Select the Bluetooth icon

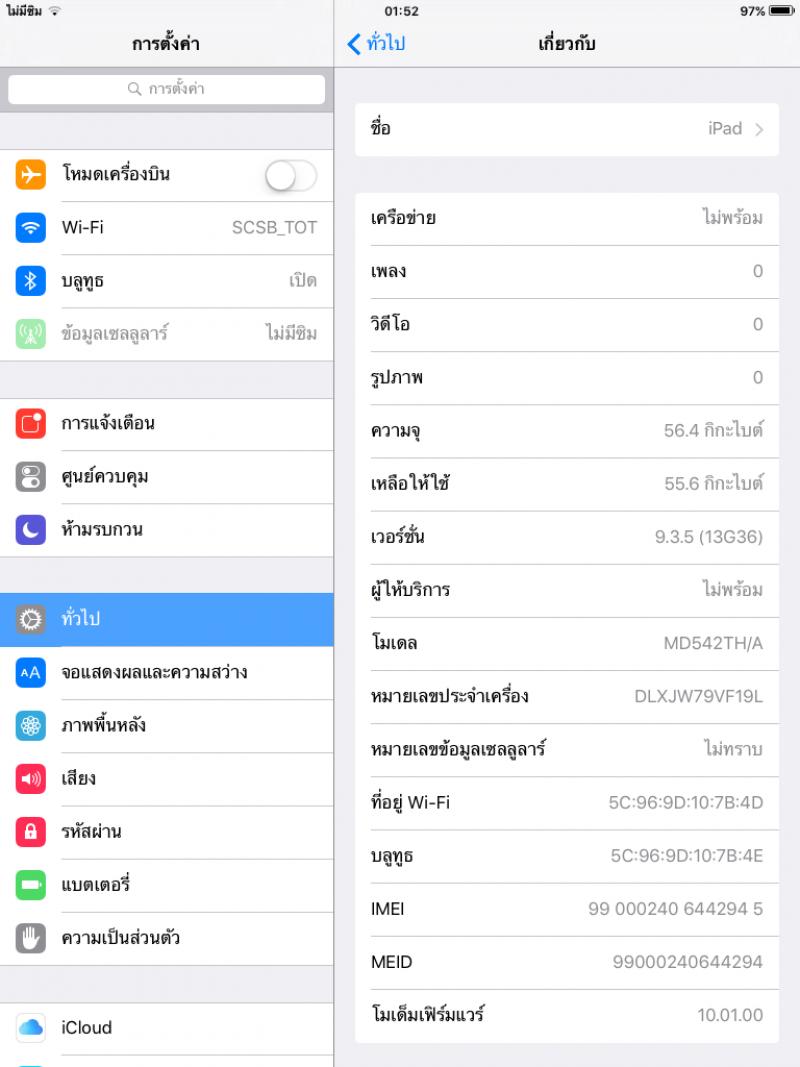click(31, 280)
